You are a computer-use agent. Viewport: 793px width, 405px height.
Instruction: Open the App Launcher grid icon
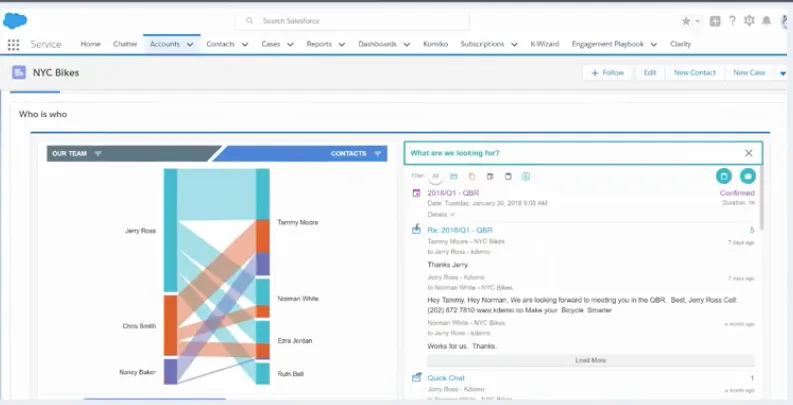tap(14, 44)
